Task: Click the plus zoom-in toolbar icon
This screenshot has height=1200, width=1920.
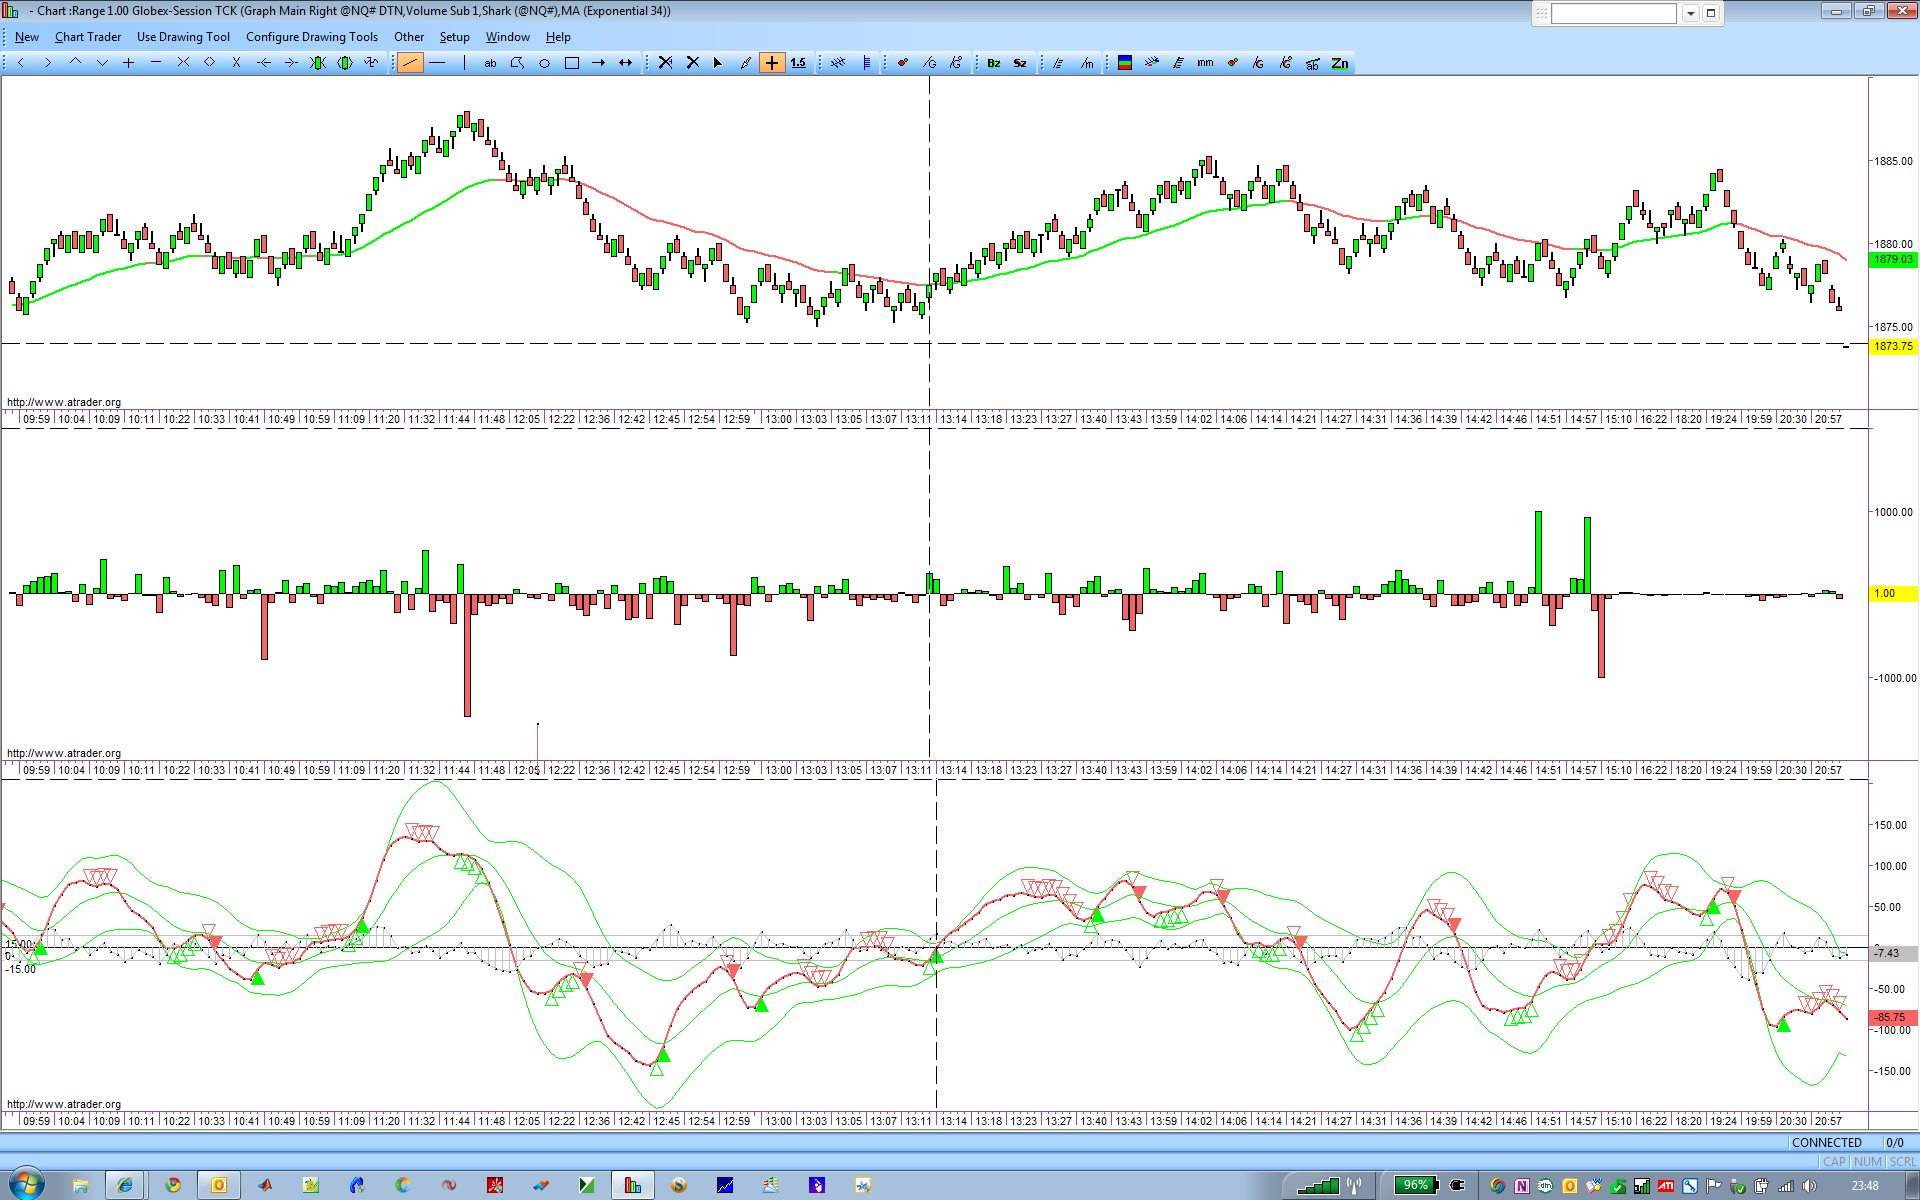Action: [128, 63]
